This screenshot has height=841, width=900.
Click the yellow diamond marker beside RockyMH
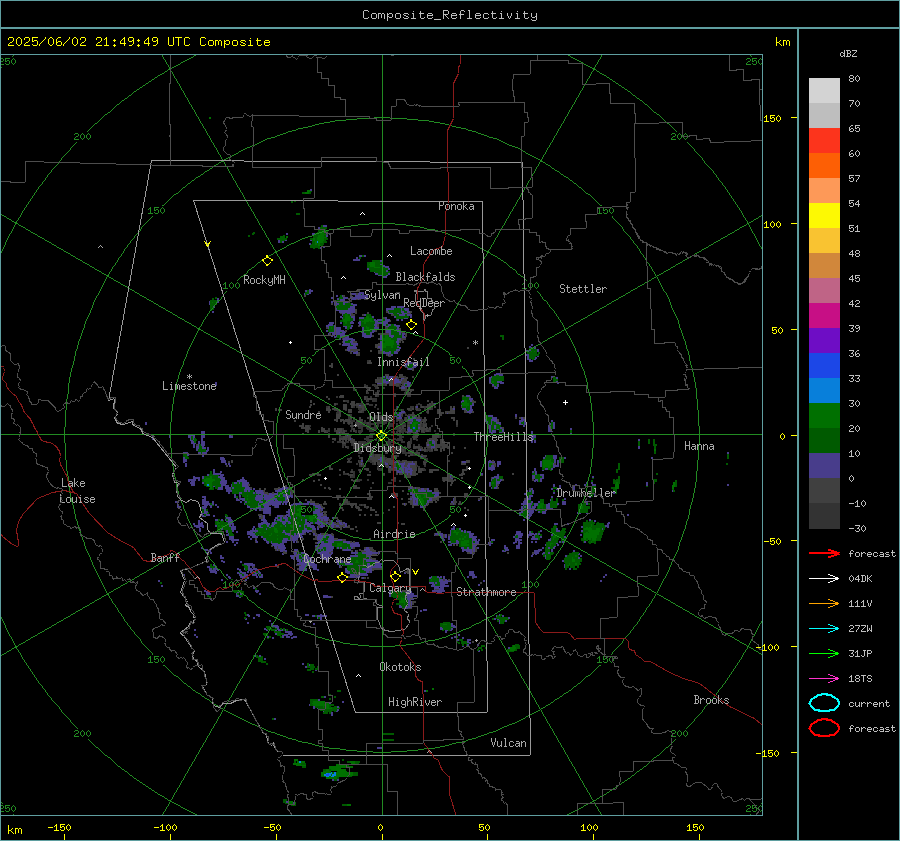point(267,261)
